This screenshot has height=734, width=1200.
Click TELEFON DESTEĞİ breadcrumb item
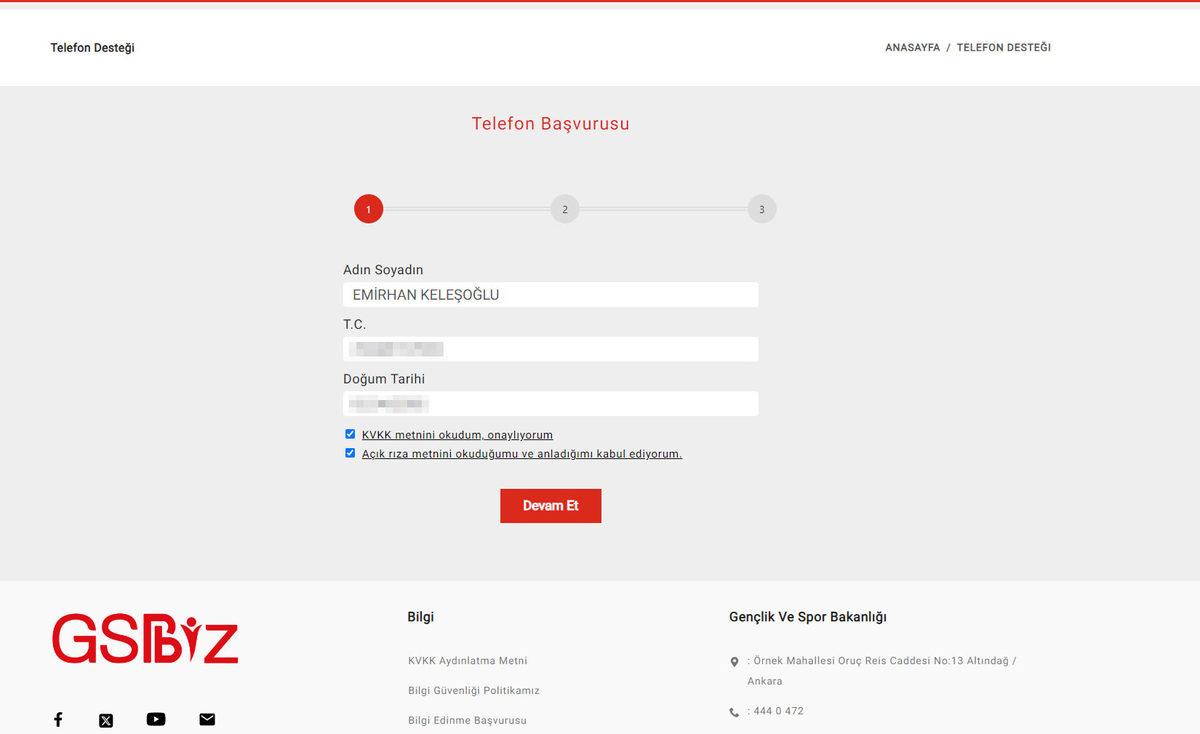coord(1003,47)
